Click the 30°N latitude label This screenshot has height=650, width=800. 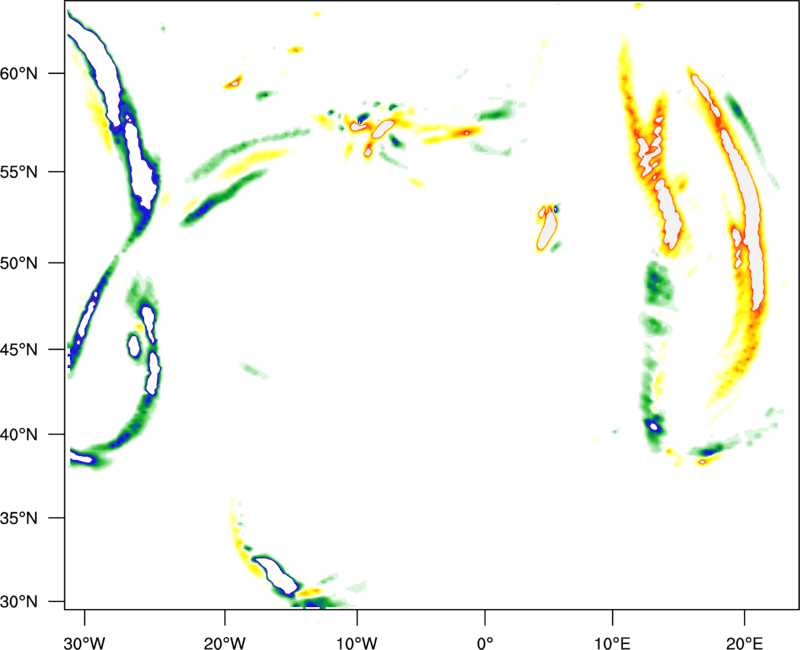tap(19, 602)
